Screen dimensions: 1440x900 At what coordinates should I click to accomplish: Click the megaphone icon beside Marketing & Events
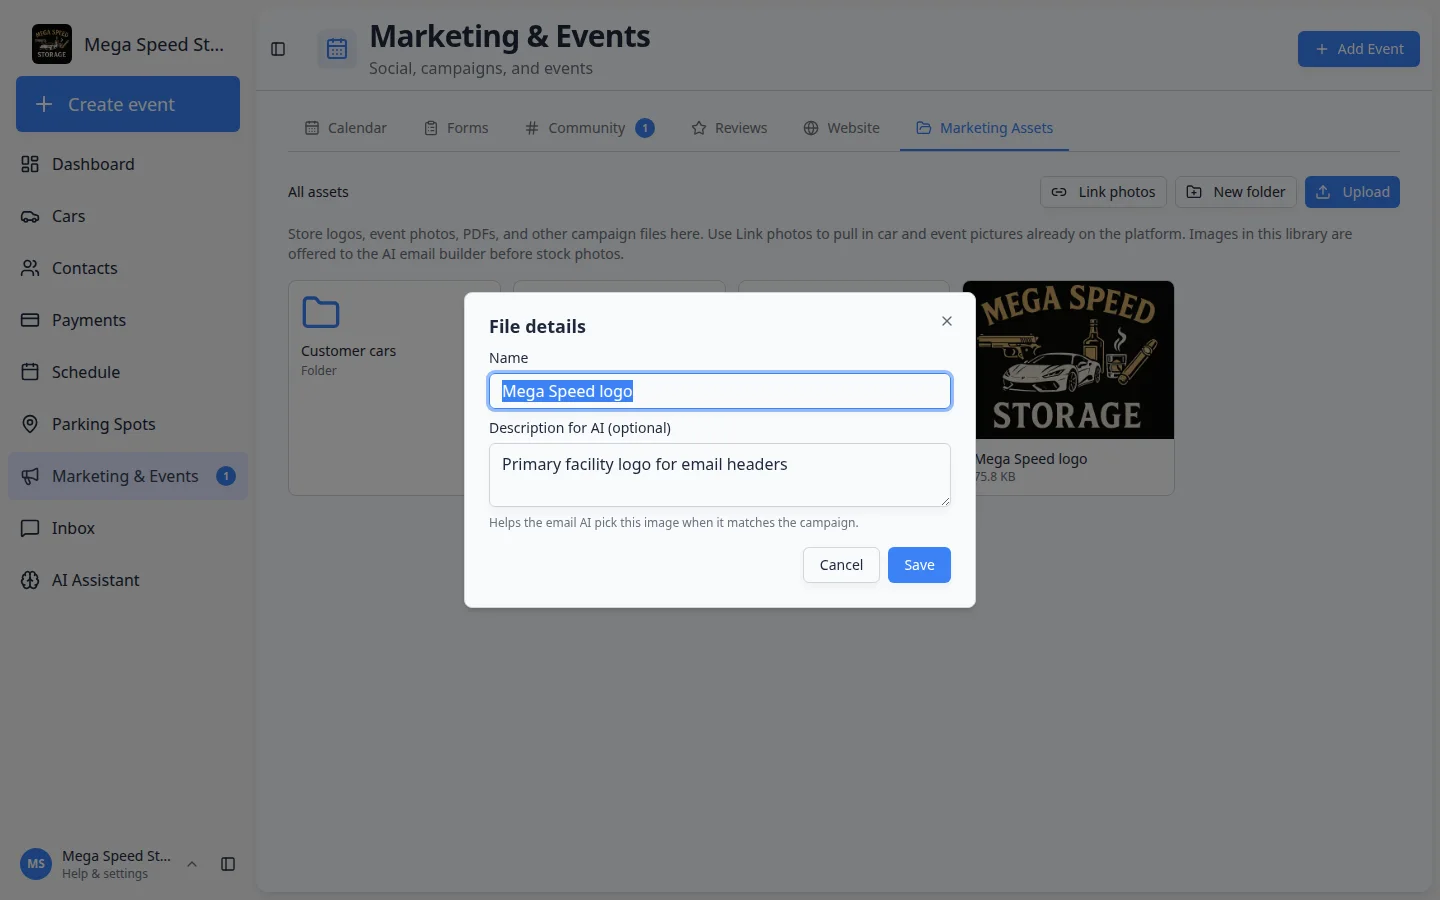tap(30, 476)
